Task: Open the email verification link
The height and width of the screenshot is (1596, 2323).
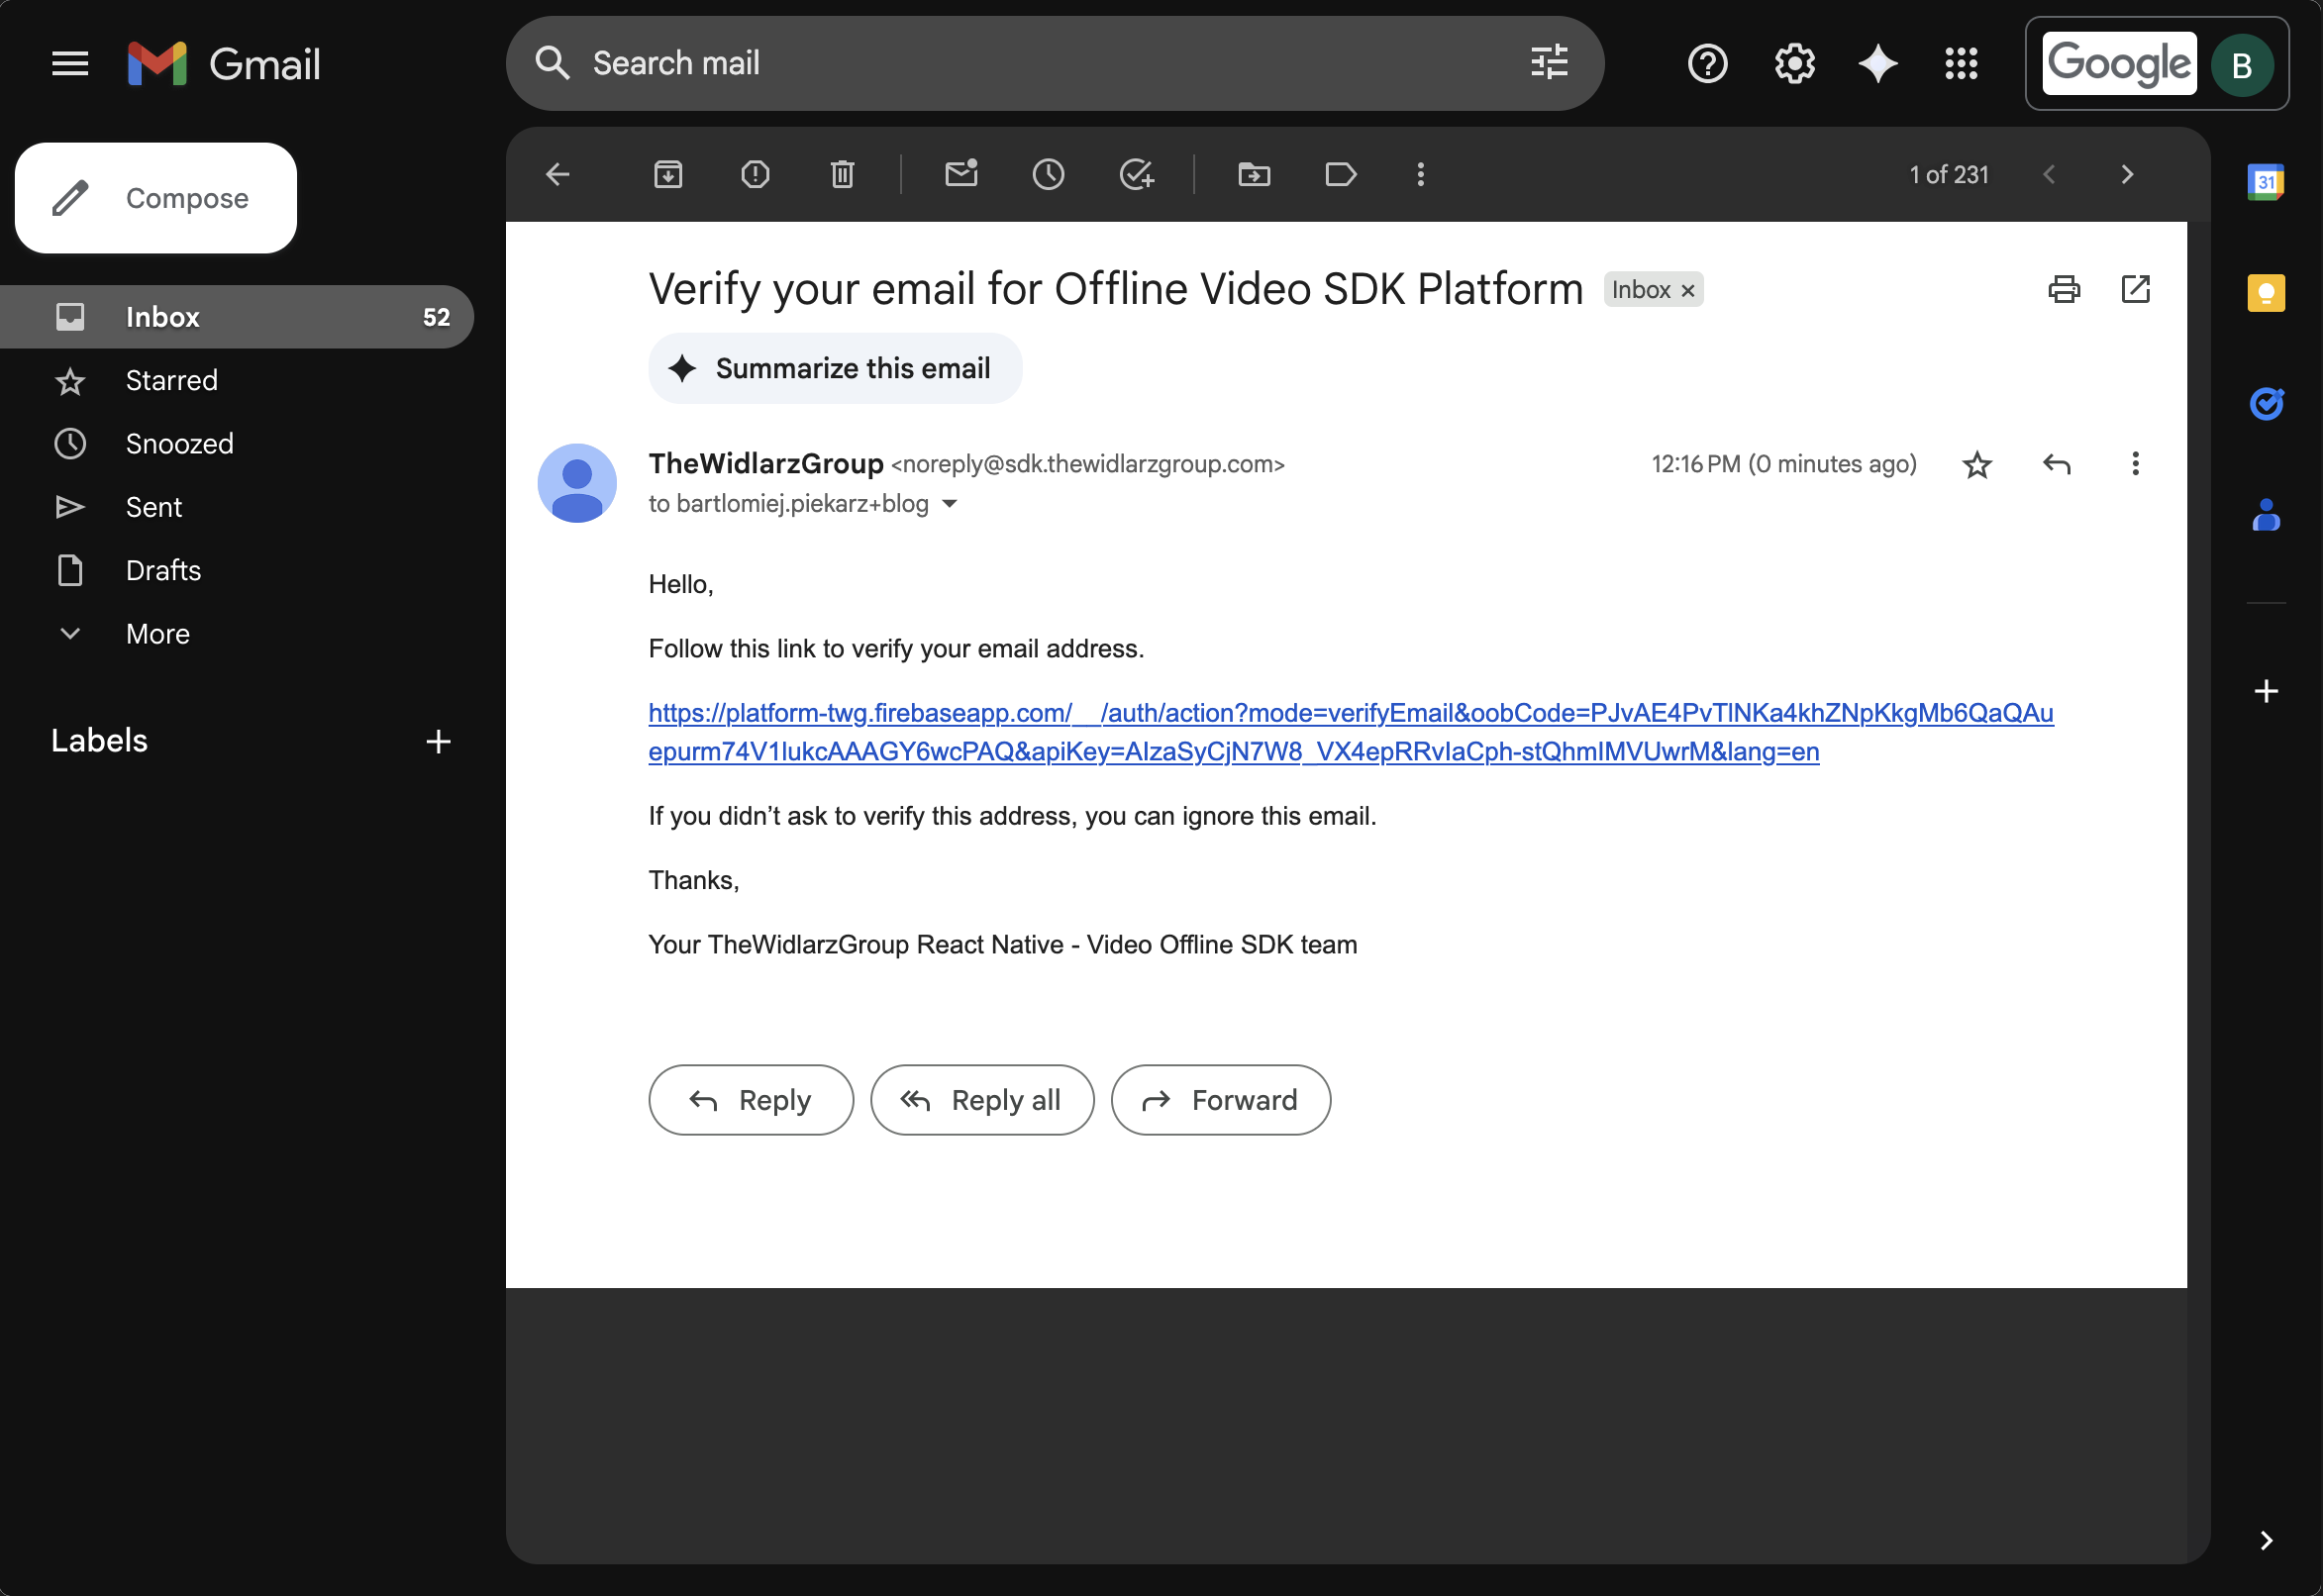Action: pyautogui.click(x=1350, y=732)
